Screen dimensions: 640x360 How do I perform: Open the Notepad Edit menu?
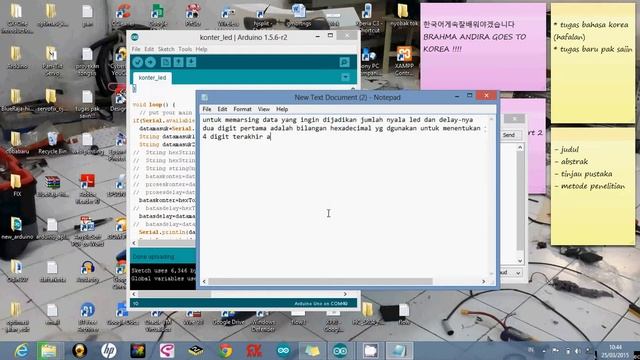pyautogui.click(x=222, y=109)
